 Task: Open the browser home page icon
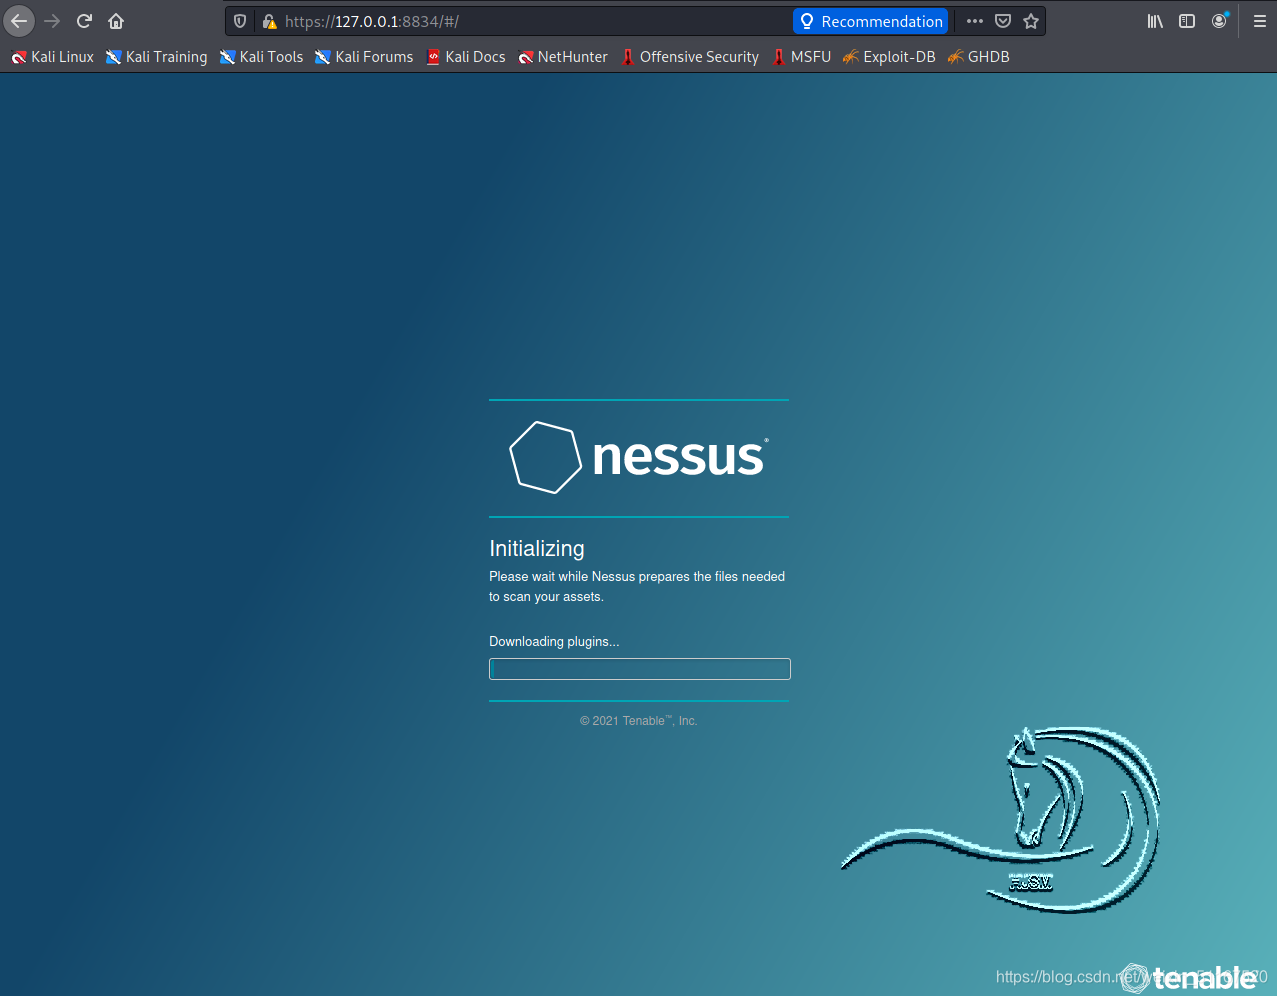point(116,21)
